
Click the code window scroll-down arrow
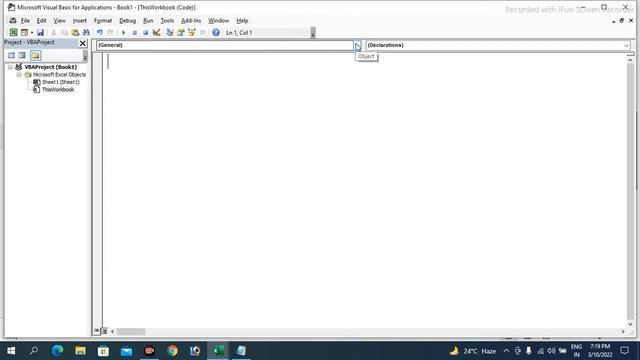click(x=630, y=324)
